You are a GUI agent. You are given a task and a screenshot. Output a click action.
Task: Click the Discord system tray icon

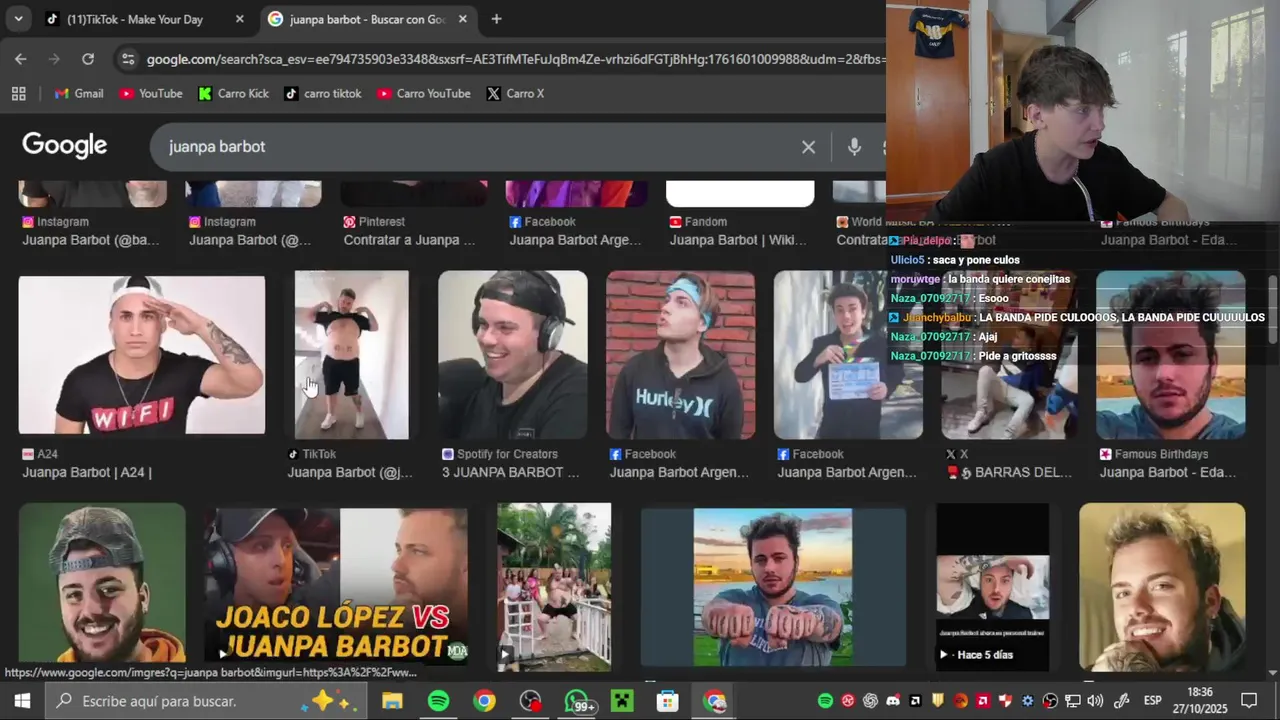pos(893,701)
